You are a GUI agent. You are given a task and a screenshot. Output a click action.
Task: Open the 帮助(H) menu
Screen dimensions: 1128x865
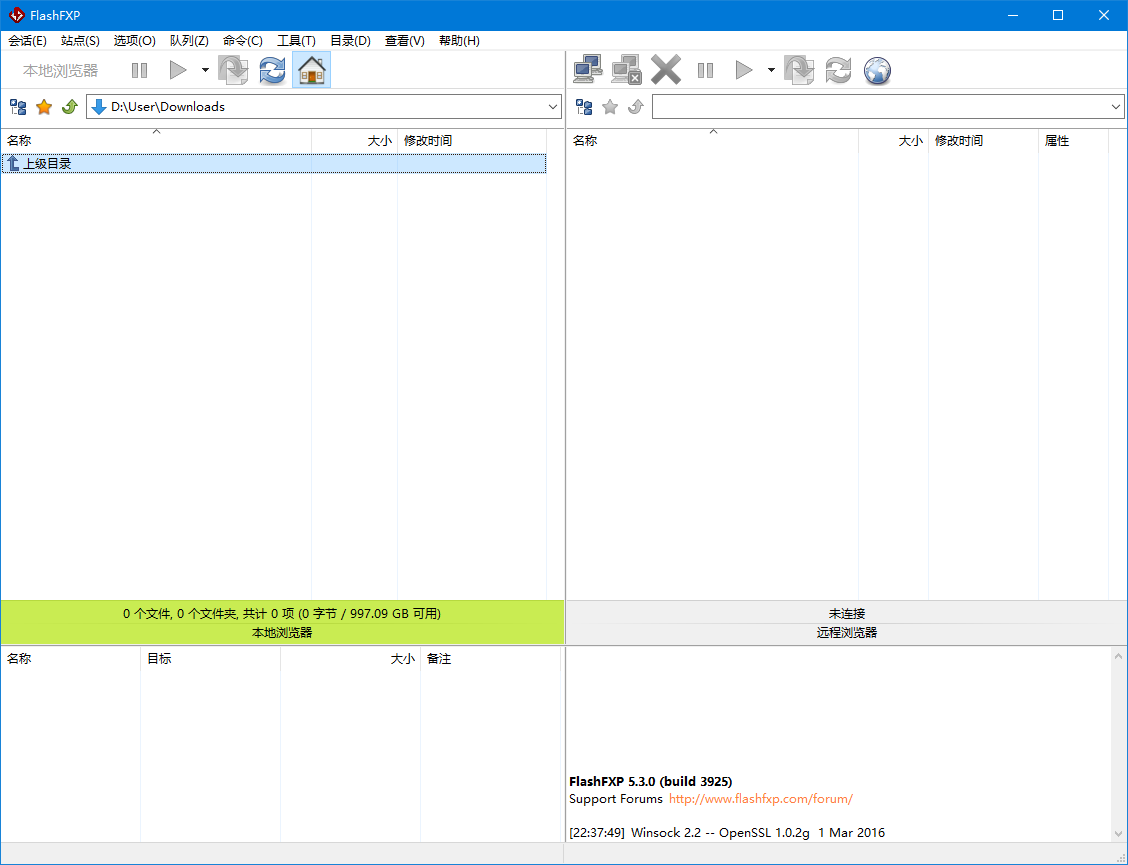[x=459, y=41]
